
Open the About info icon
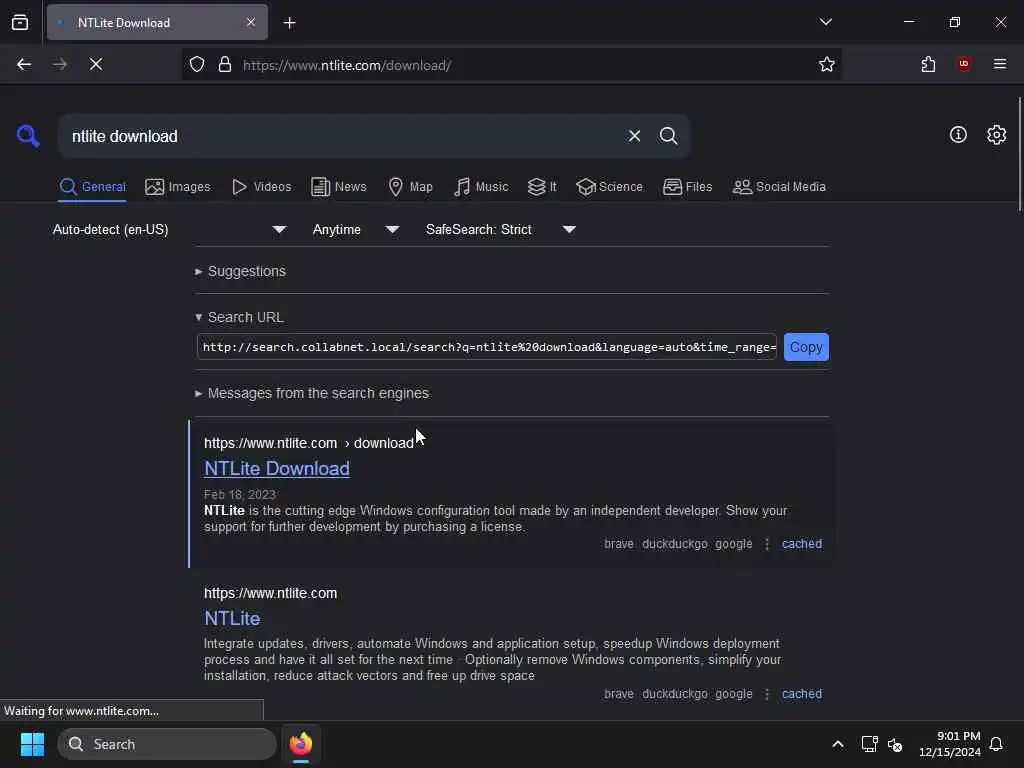[x=958, y=135]
